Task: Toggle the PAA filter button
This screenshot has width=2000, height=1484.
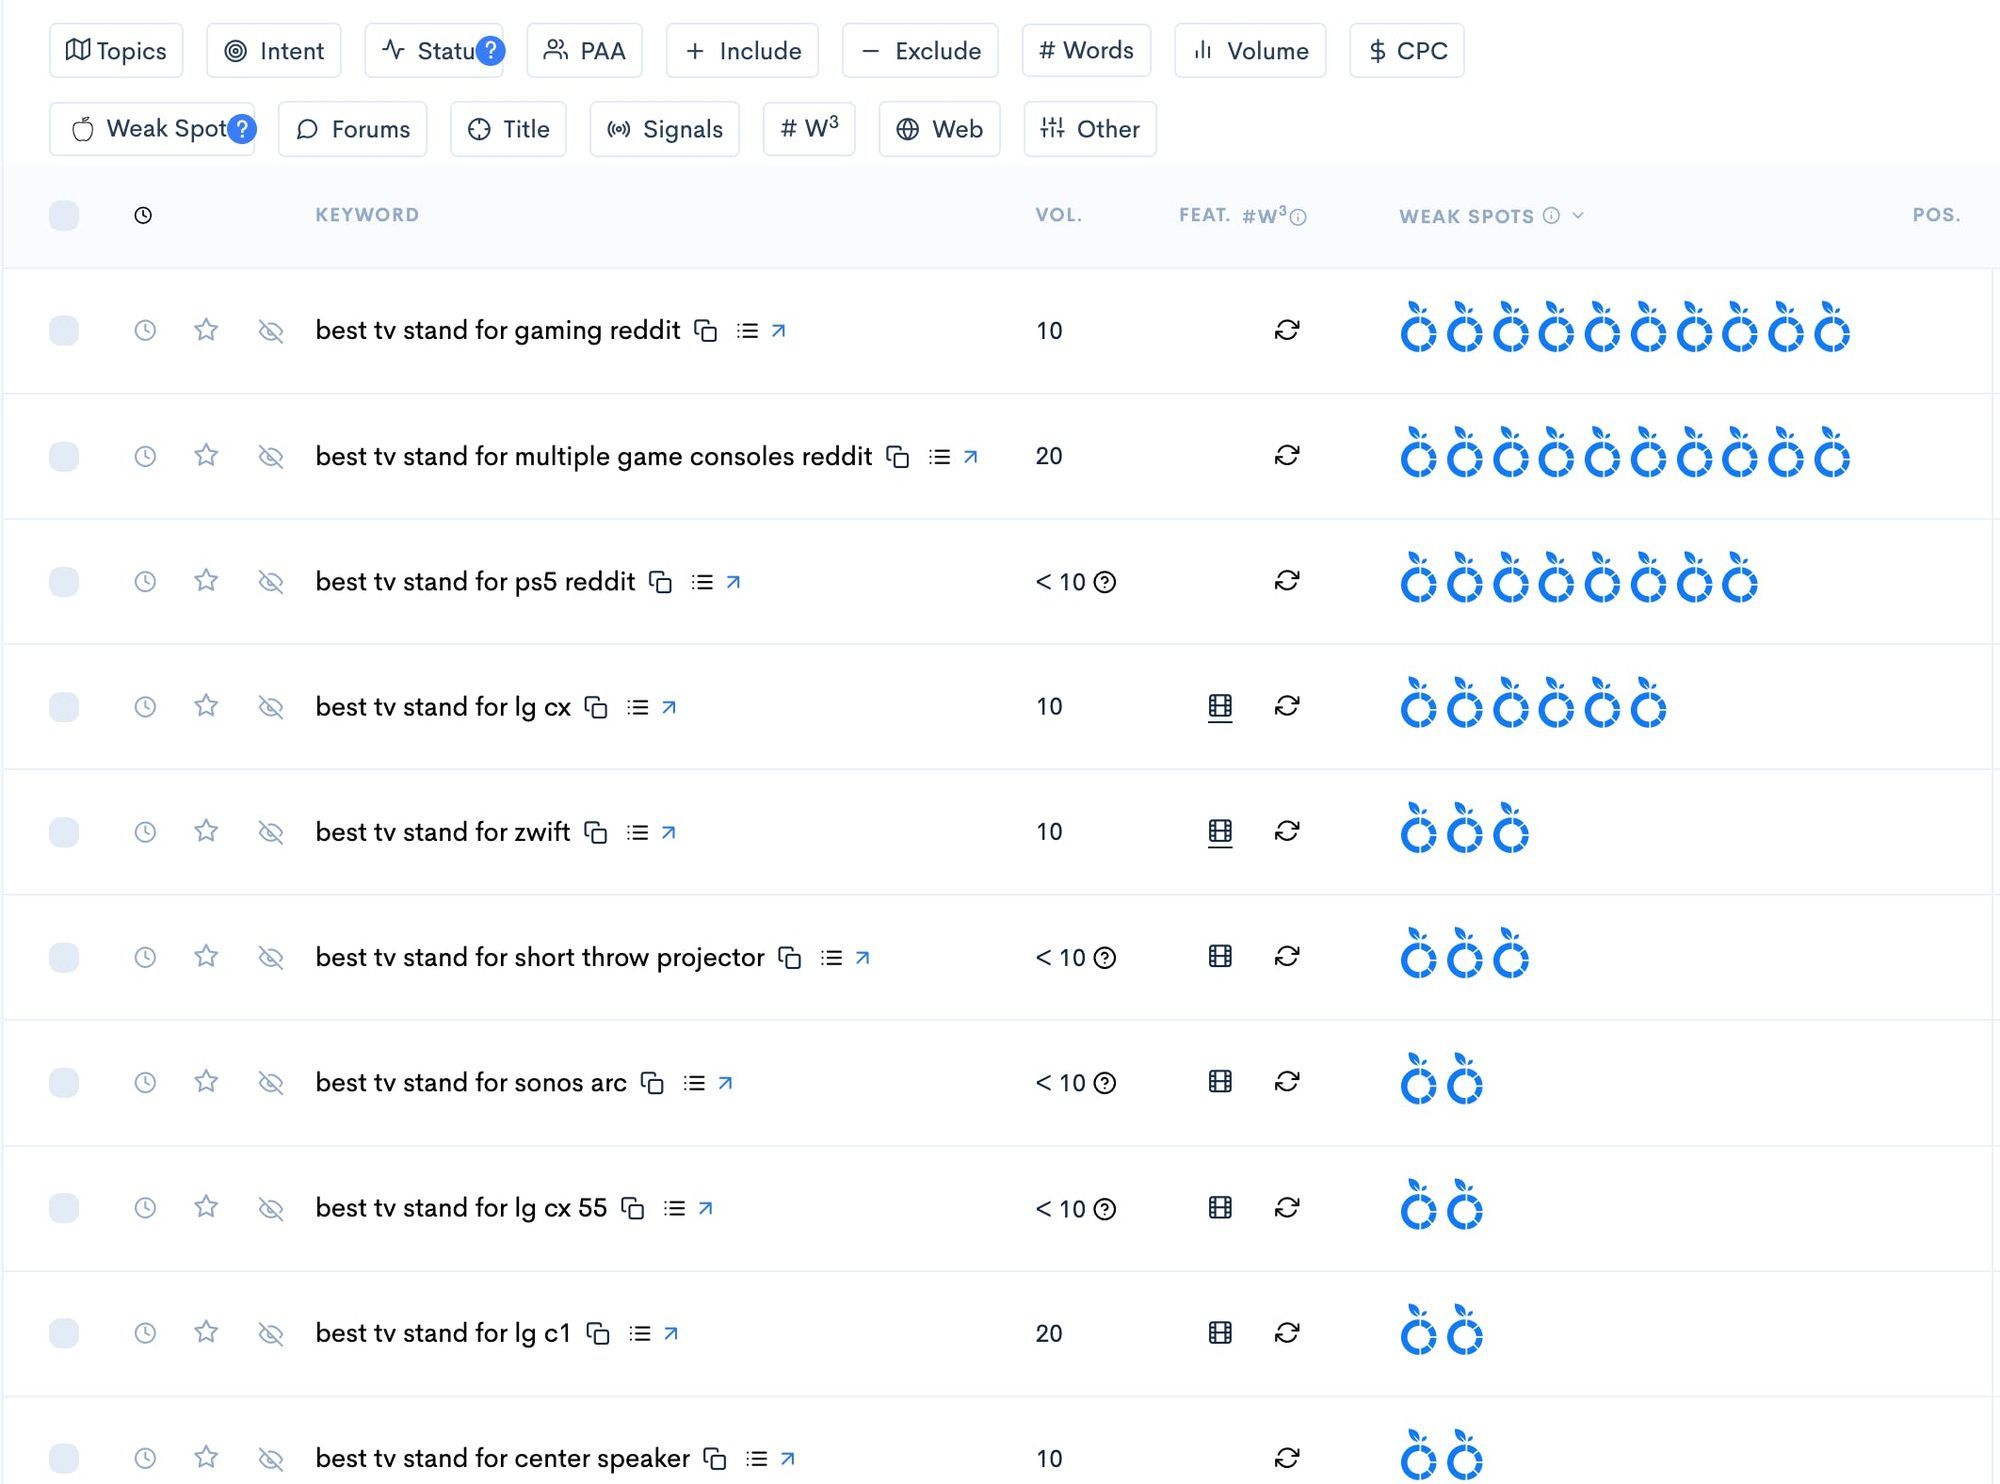Action: coord(586,50)
